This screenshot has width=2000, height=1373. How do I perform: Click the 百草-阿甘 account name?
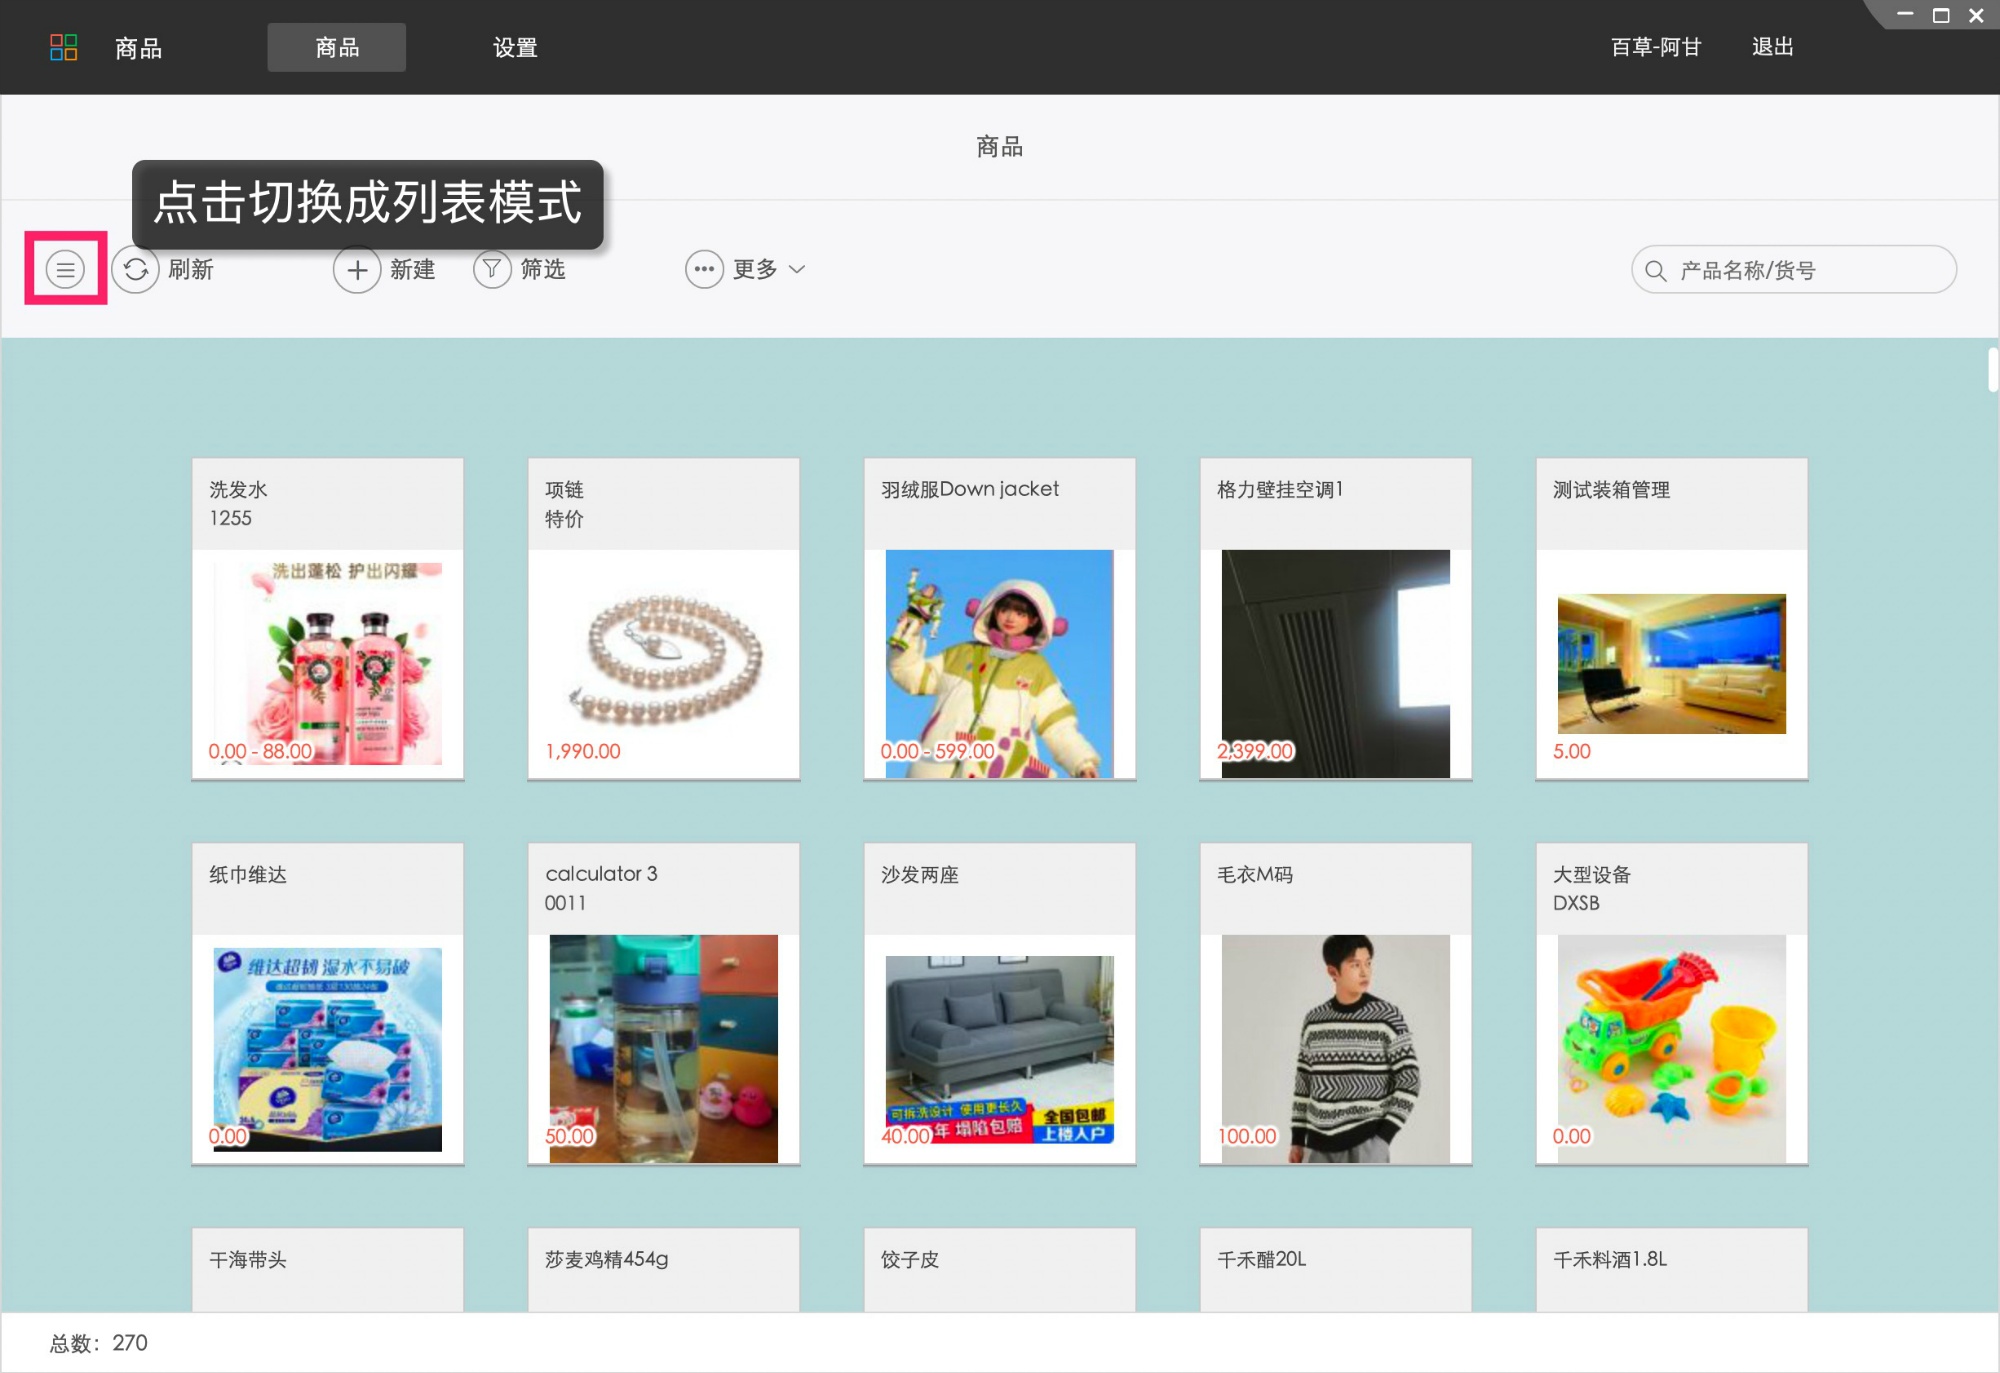(1655, 47)
